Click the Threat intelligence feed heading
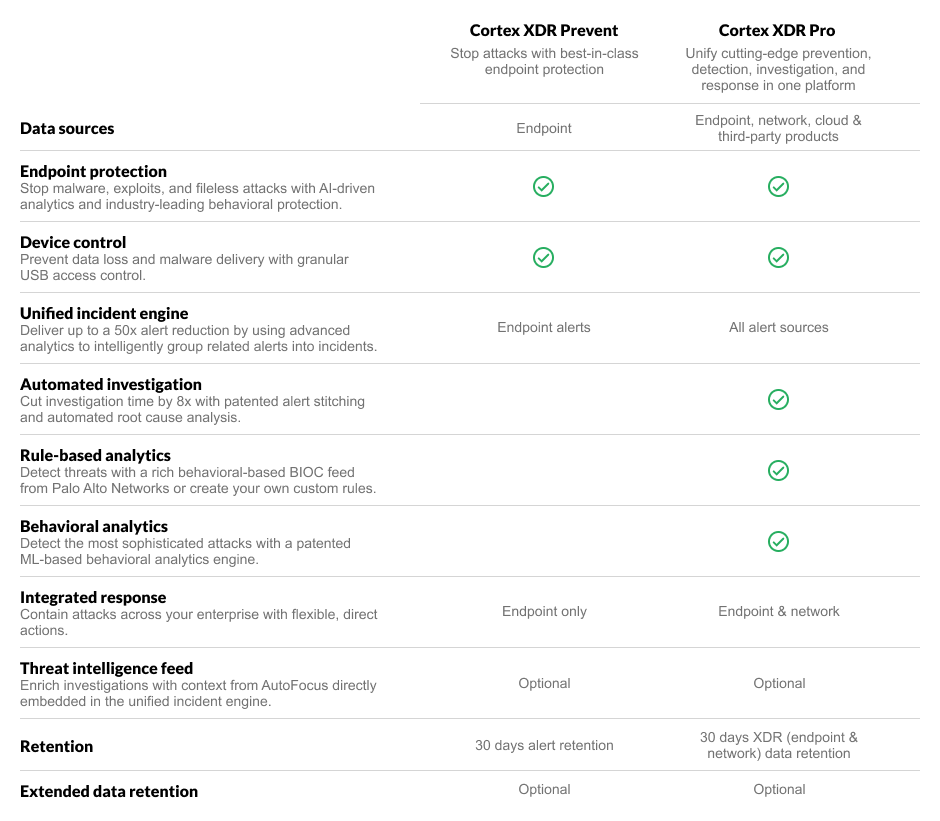The image size is (940, 821). pyautogui.click(x=106, y=669)
